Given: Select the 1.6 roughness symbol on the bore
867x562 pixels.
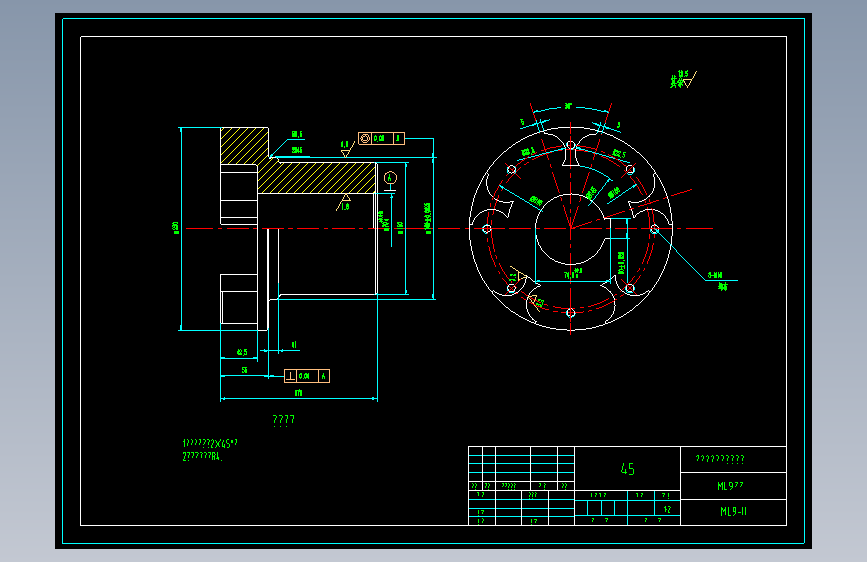Looking at the screenshot, I should (x=343, y=203).
